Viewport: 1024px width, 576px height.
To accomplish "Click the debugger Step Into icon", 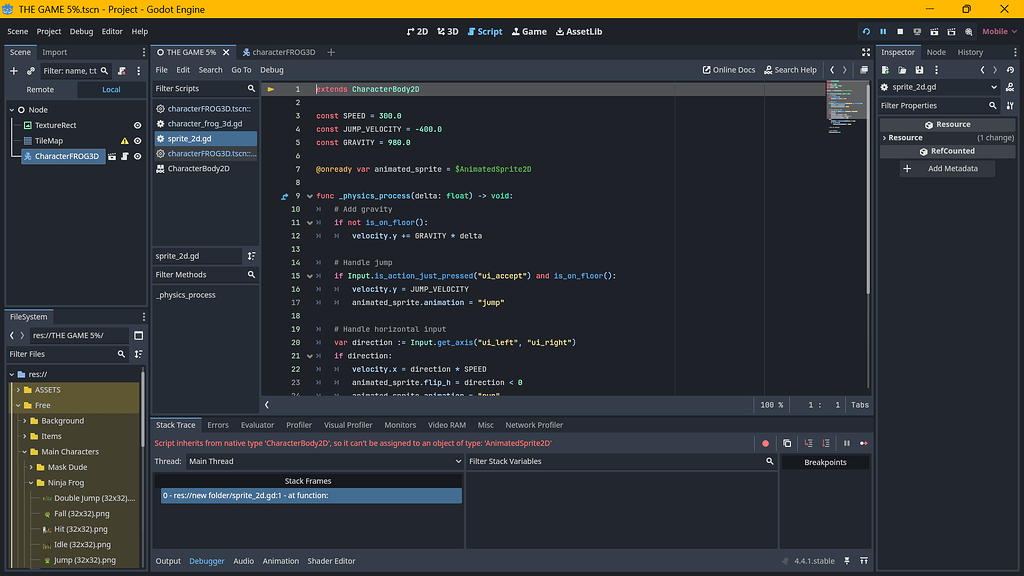I will coord(808,443).
